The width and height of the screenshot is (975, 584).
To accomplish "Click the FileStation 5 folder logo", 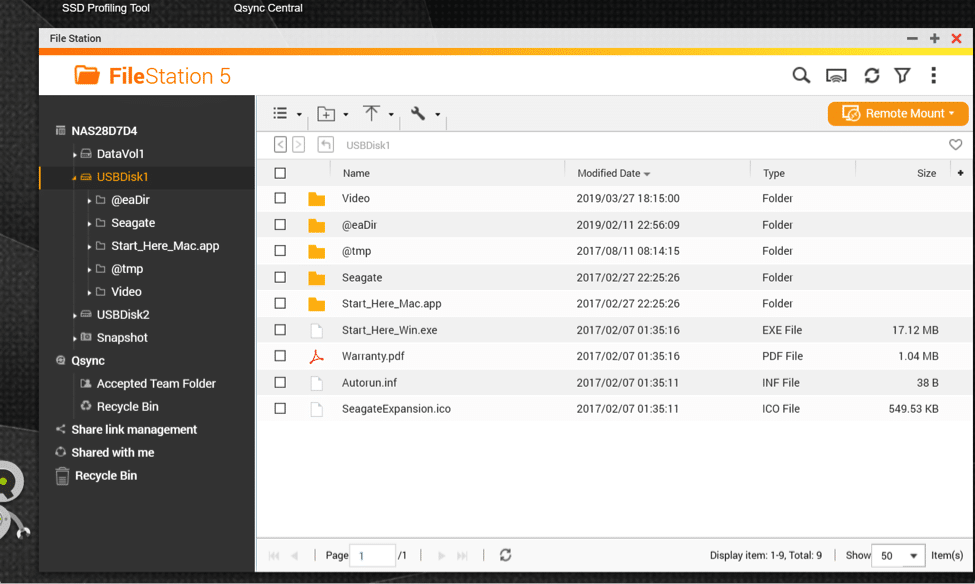I will (x=87, y=75).
